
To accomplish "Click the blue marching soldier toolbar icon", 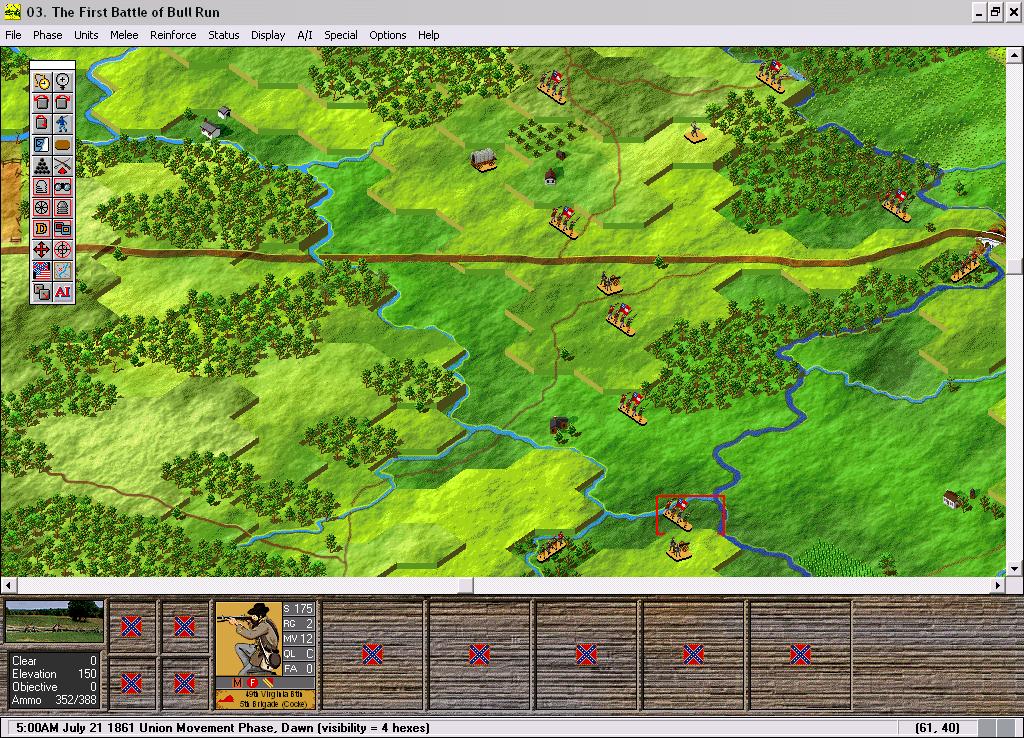I will tap(63, 123).
